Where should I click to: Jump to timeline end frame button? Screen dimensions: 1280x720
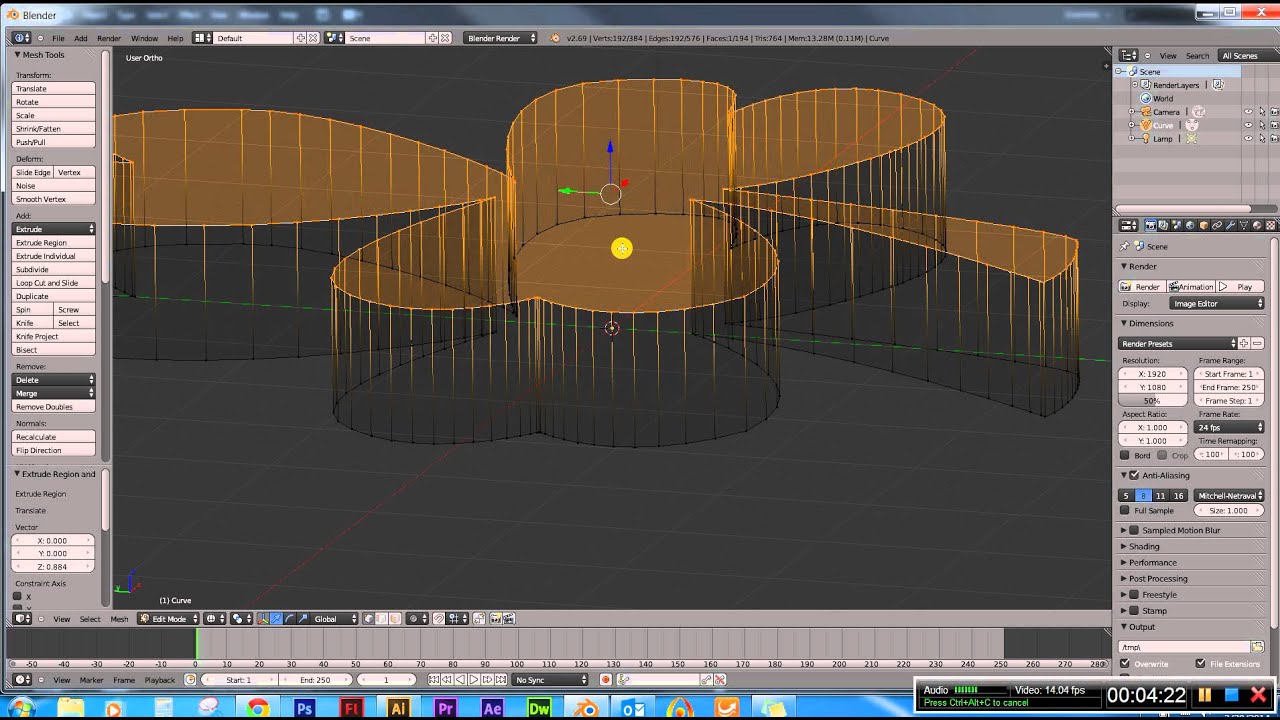point(499,680)
